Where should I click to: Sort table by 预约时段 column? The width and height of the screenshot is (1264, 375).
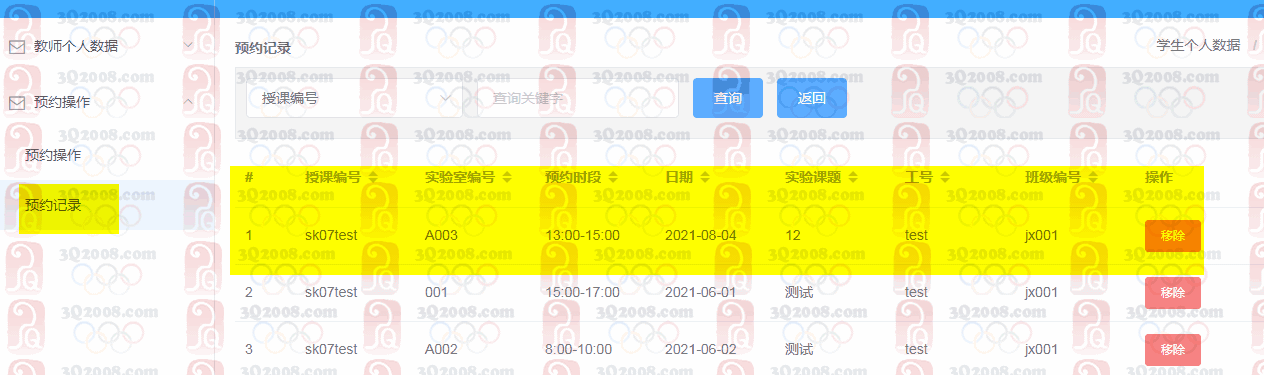(612, 177)
